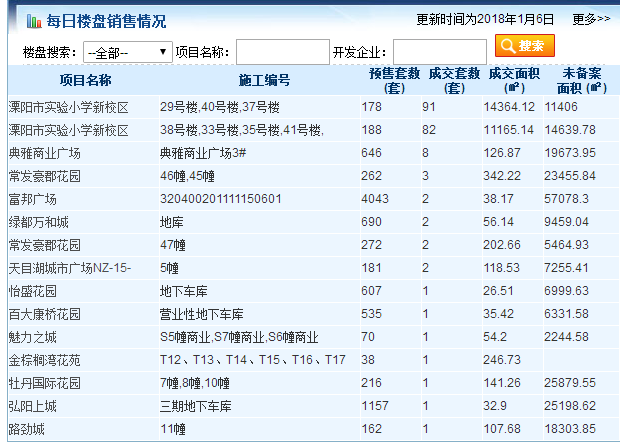This screenshot has width=620, height=443.
Task: Click the 11幢 construction number cell
Action: pyautogui.click(x=173, y=429)
